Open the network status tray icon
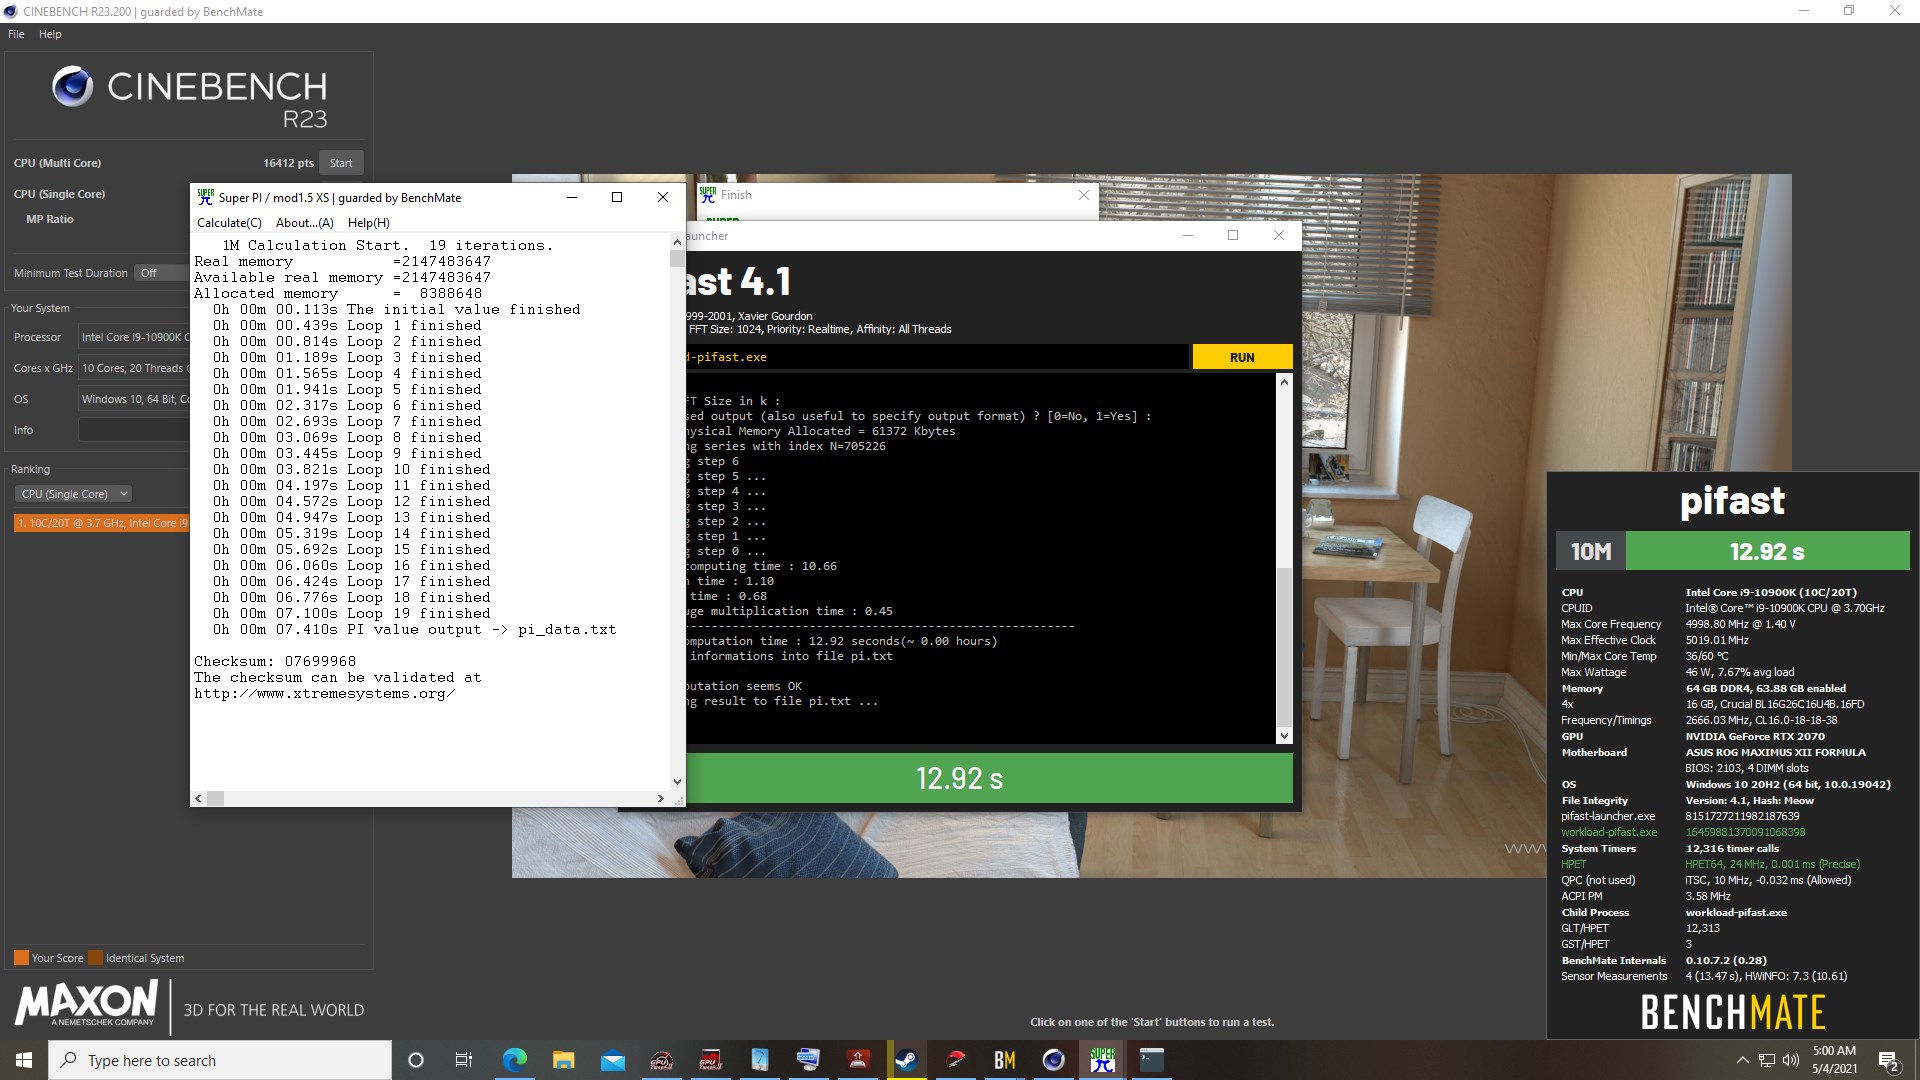 tap(1767, 1060)
